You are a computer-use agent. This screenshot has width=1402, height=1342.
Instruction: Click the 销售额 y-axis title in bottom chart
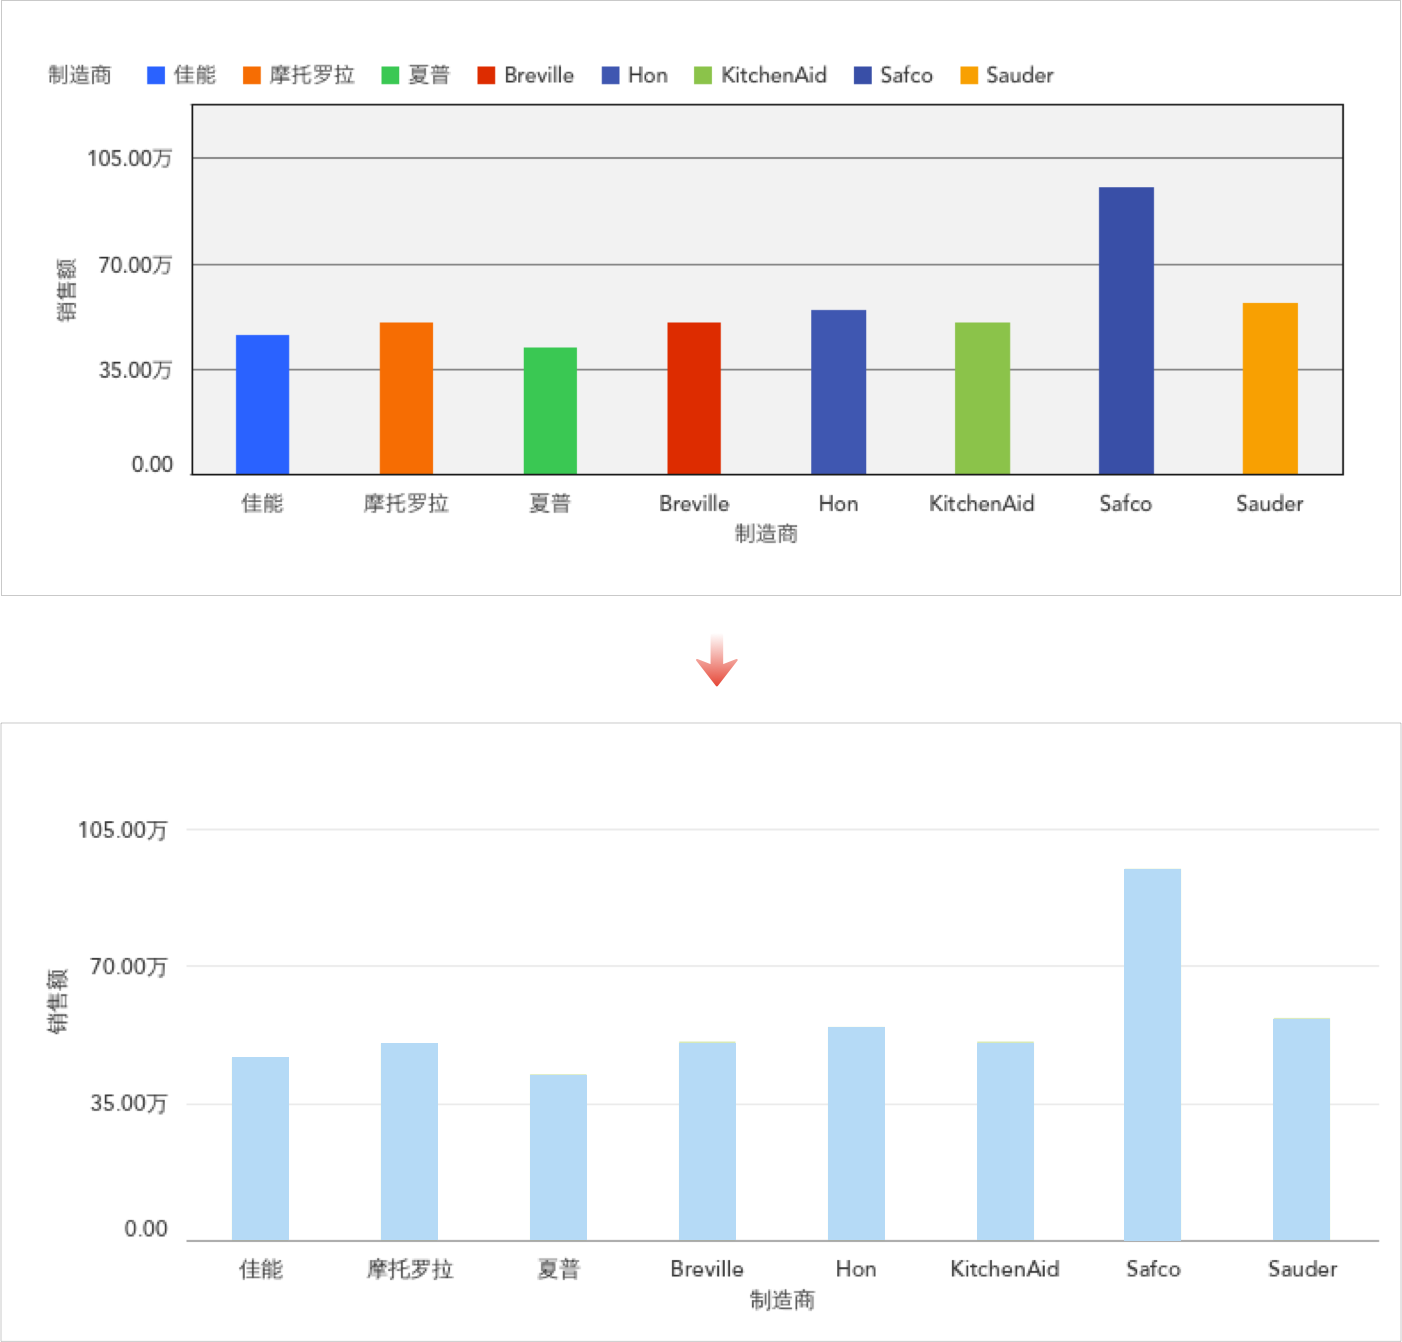tap(58, 1001)
